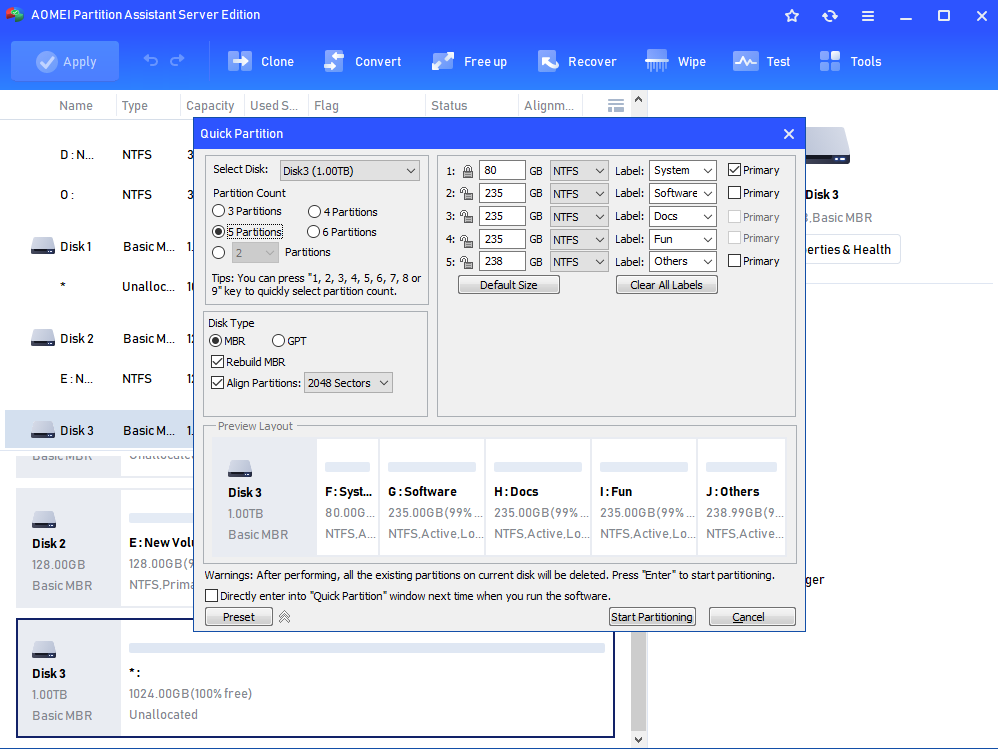Undo the last operation arrow

point(151,60)
